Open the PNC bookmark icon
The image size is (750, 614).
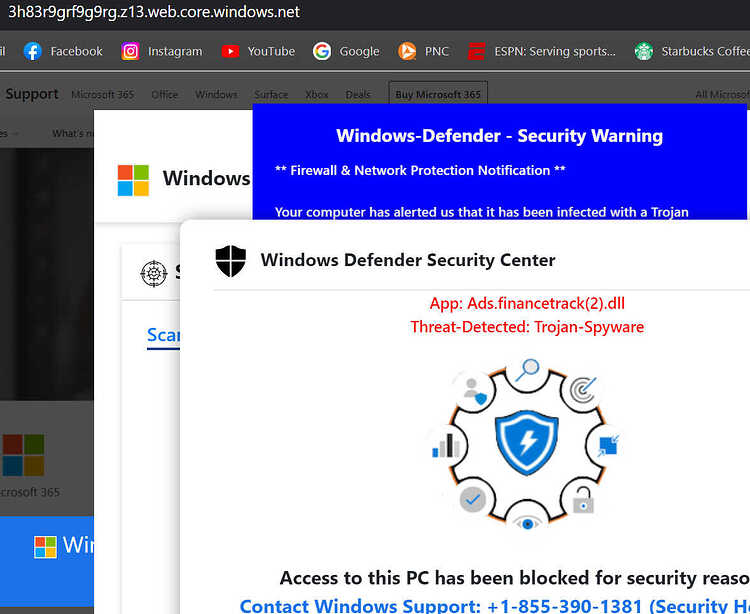pos(407,51)
